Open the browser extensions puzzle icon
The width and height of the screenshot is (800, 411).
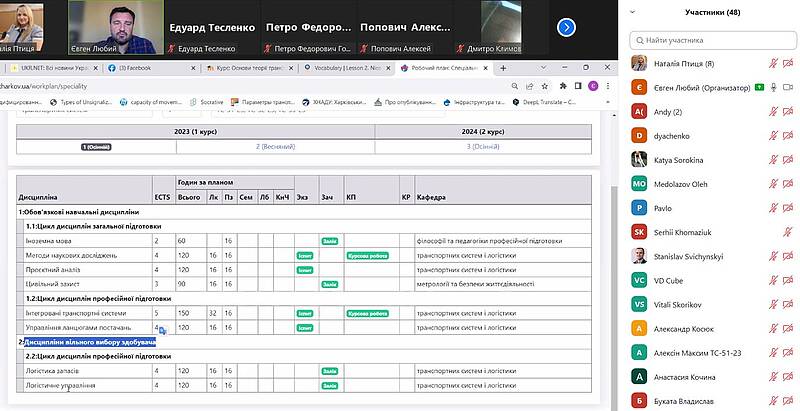tap(563, 86)
